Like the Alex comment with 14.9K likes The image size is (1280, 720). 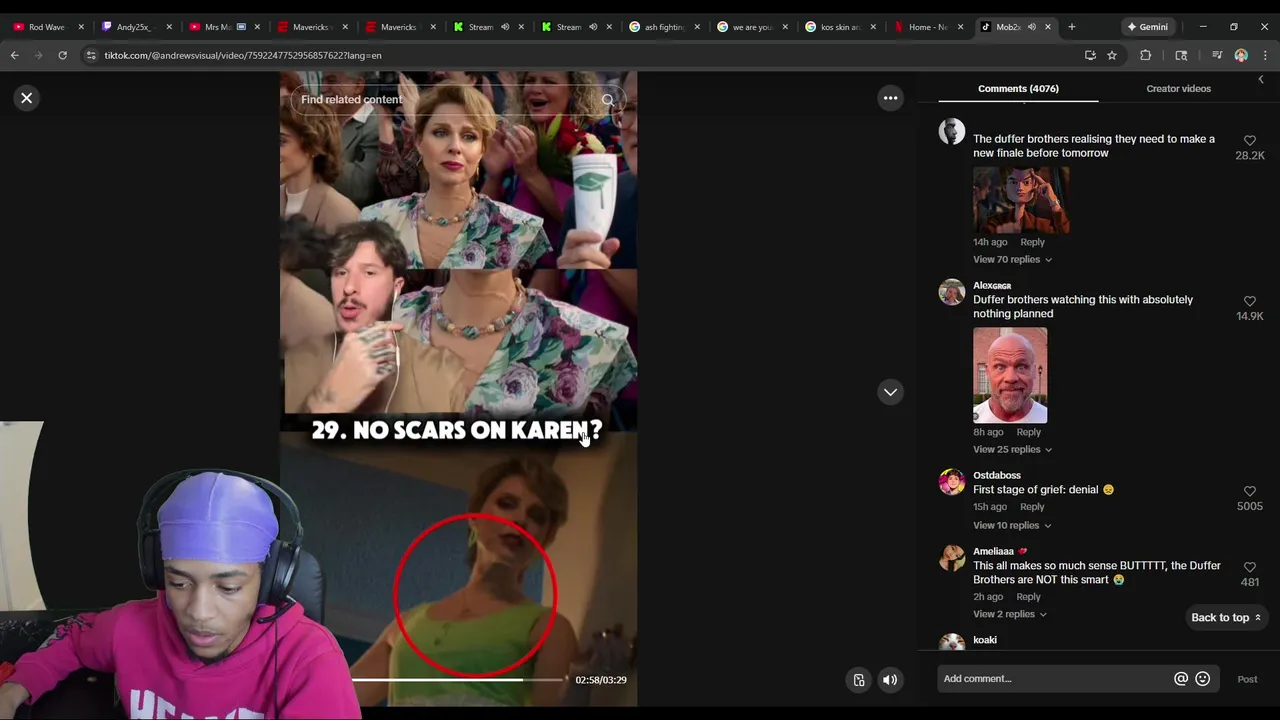pyautogui.click(x=1250, y=301)
